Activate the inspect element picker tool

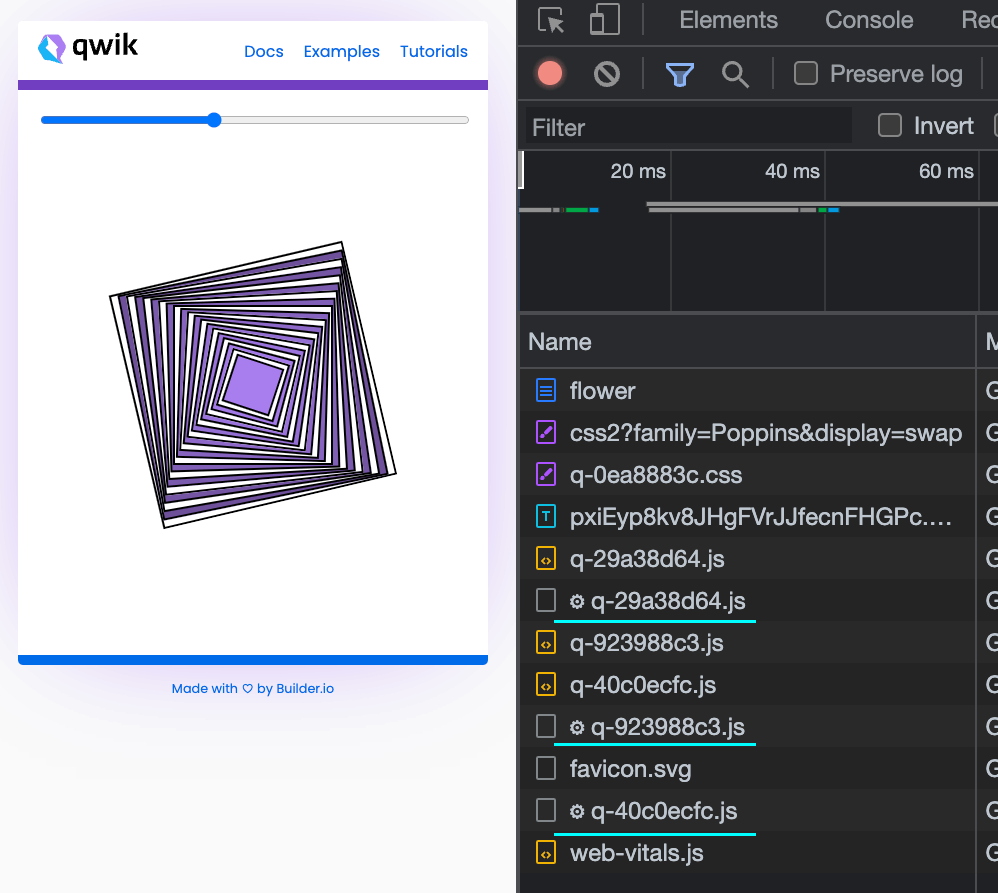pyautogui.click(x=551, y=20)
